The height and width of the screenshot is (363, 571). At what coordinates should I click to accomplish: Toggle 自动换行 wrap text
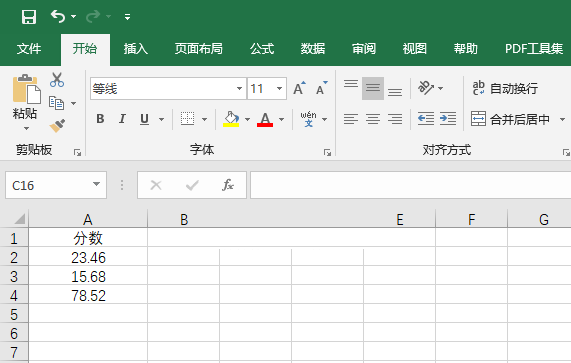(505, 88)
